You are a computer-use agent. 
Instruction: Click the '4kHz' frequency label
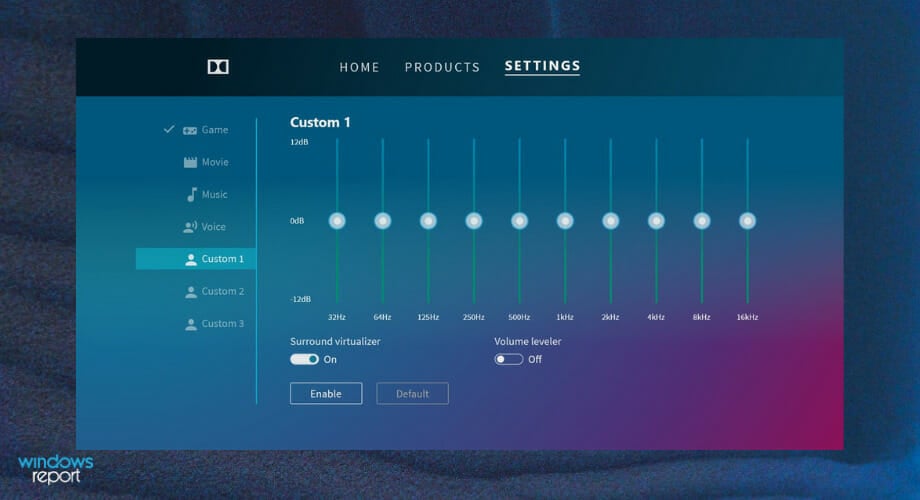[656, 317]
